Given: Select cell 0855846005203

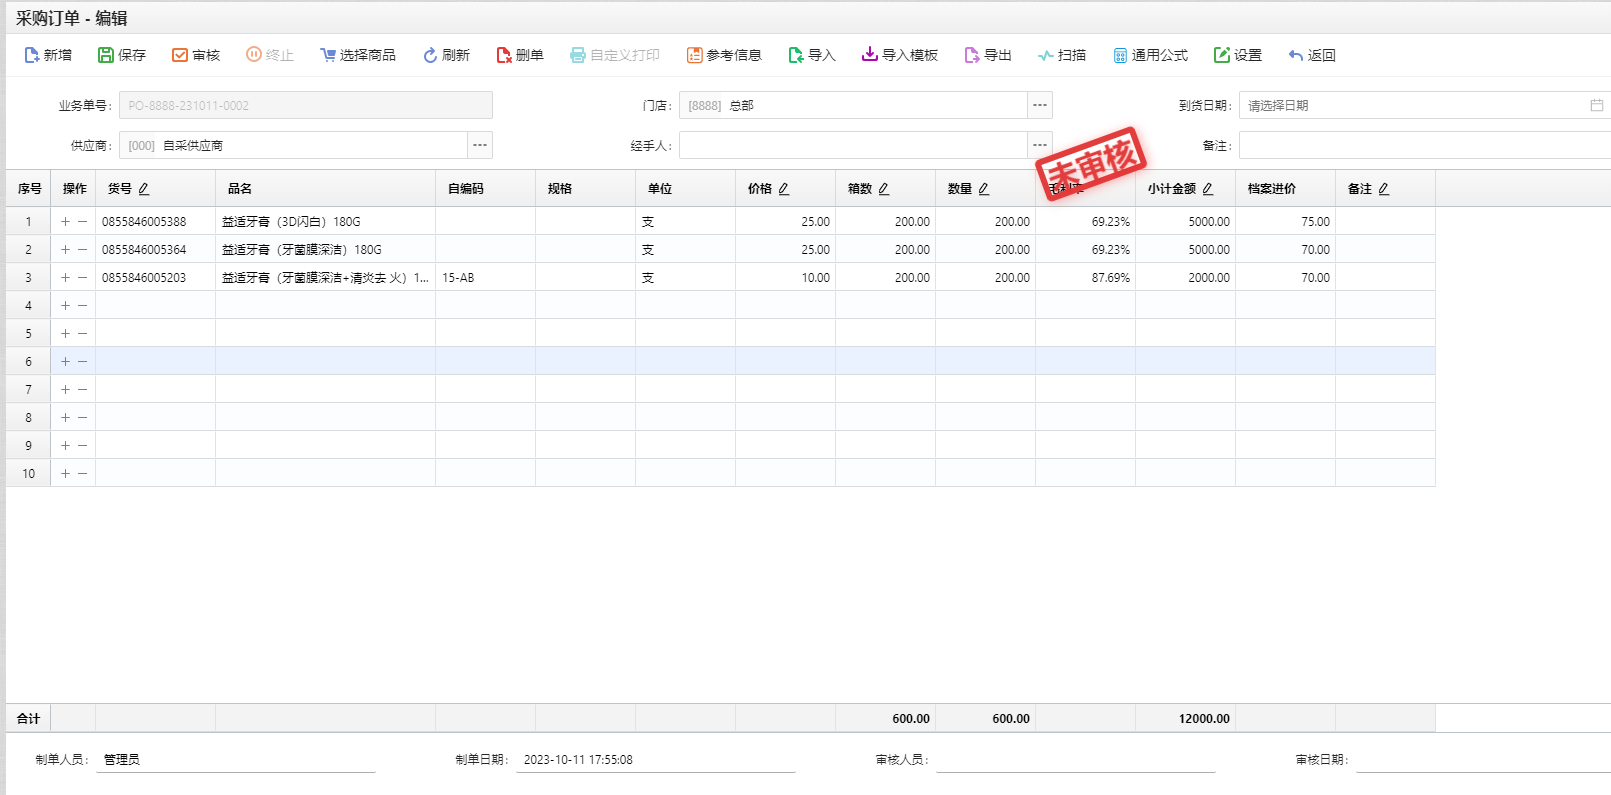Looking at the screenshot, I should click(155, 278).
